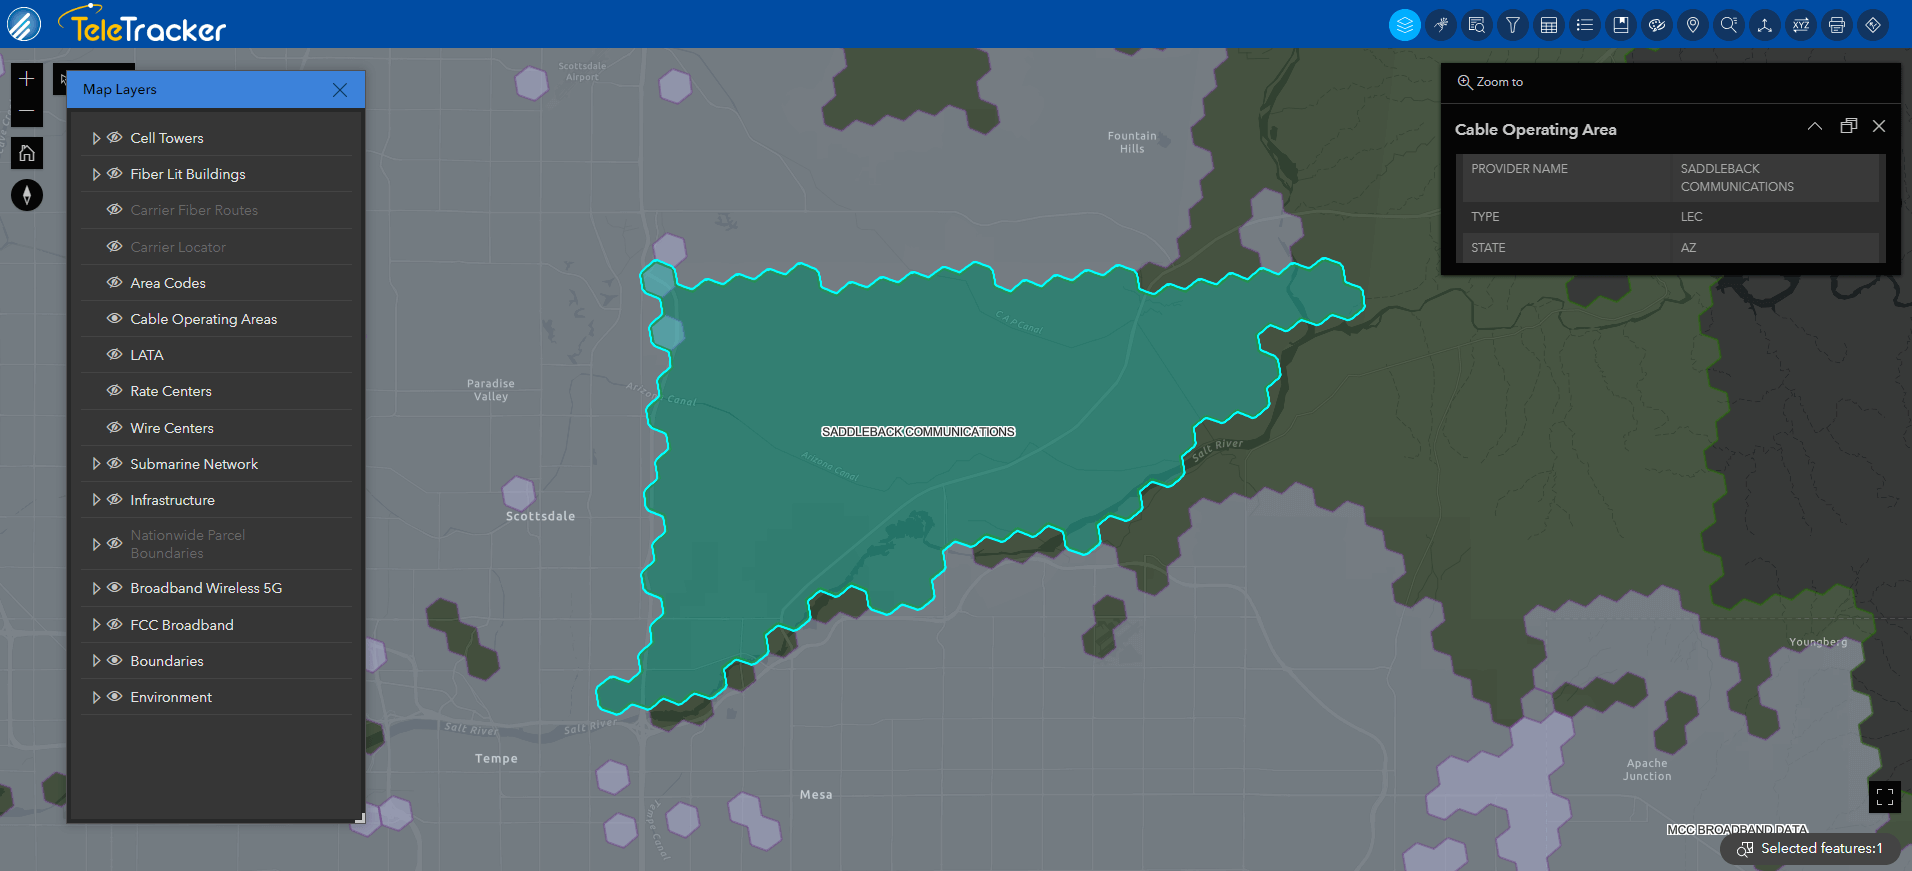
Task: Toggle visibility of Fiber Lit Buildings layer
Action: [x=115, y=174]
